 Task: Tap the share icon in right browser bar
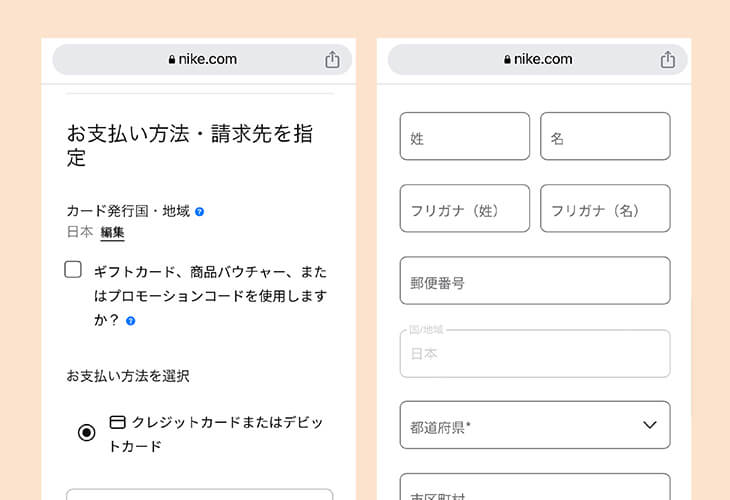tap(668, 60)
